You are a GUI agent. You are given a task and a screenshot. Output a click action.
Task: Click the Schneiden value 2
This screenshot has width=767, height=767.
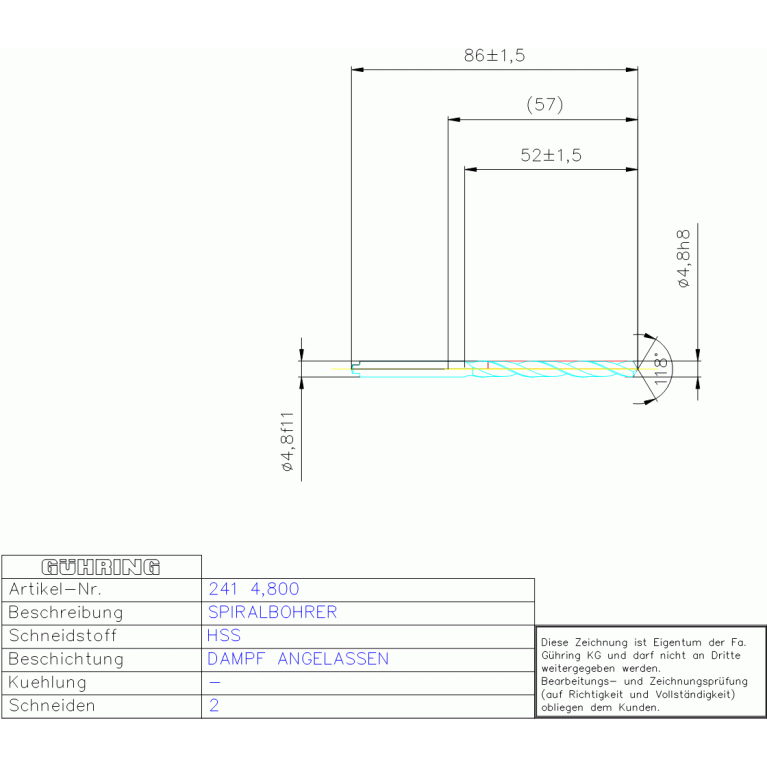(214, 705)
